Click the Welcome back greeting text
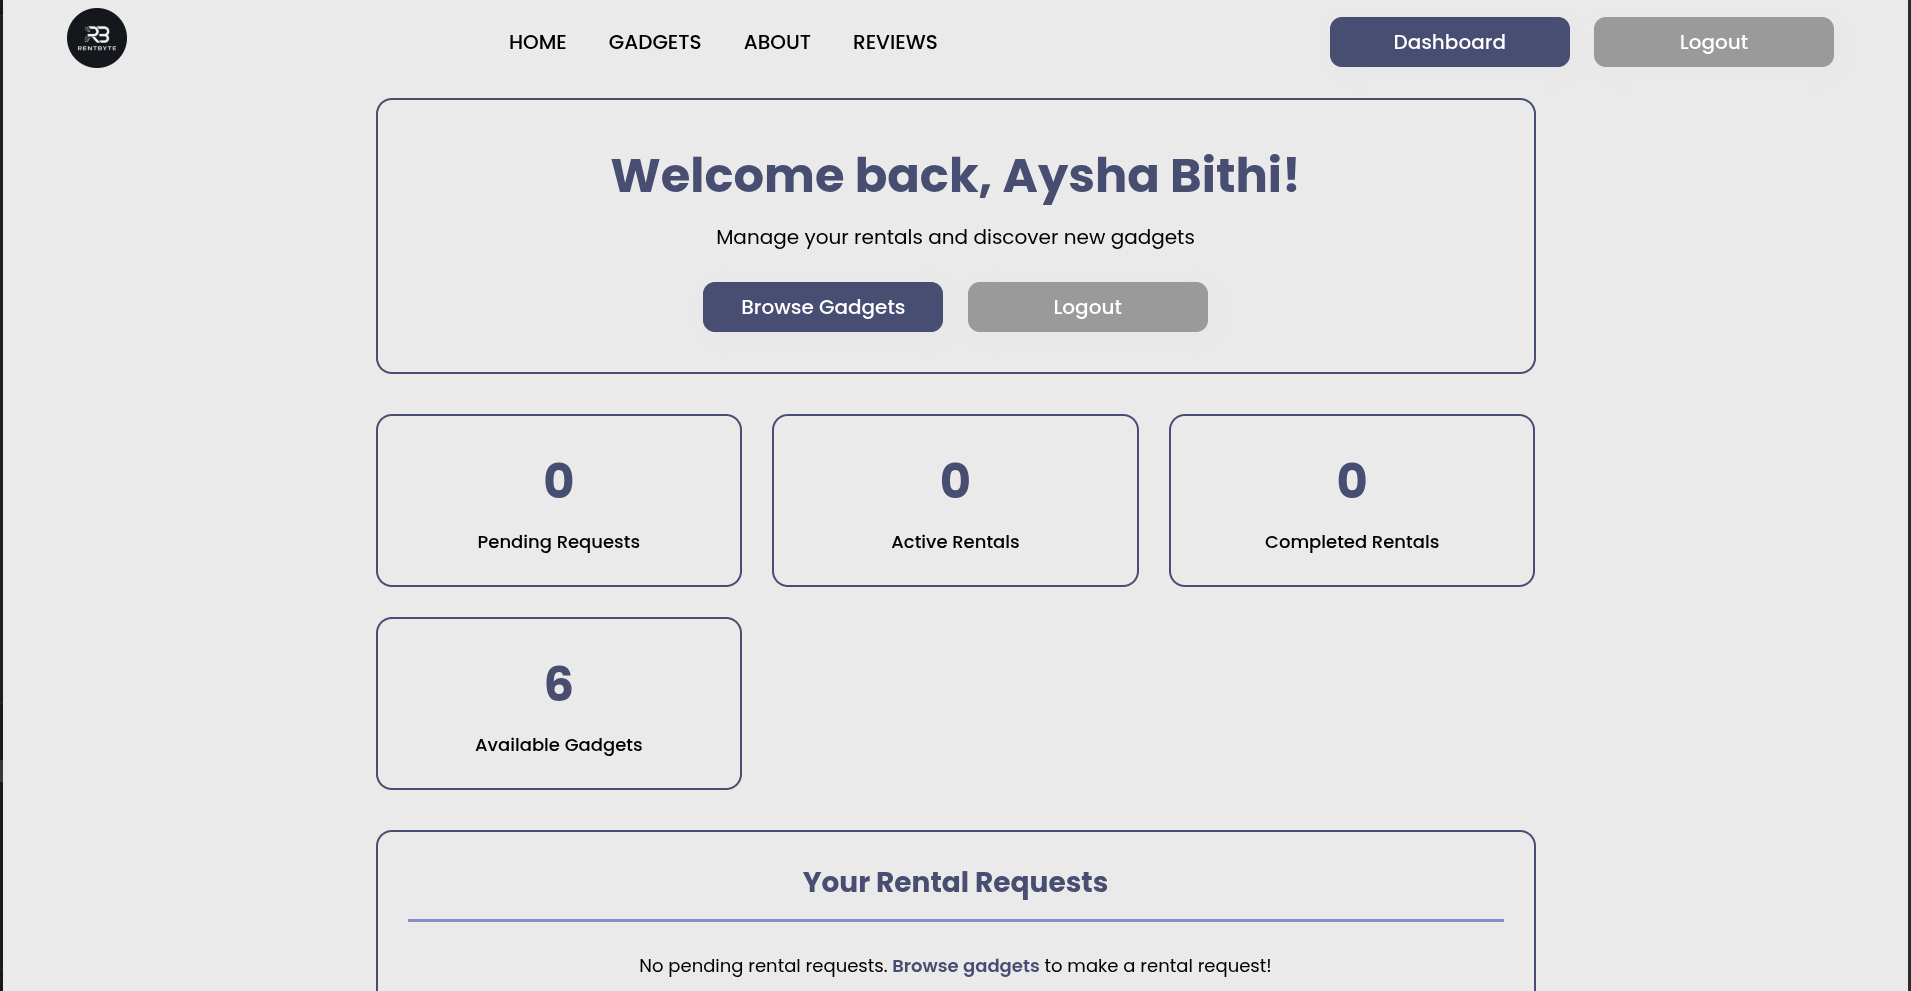Image resolution: width=1911 pixels, height=991 pixels. coord(954,175)
